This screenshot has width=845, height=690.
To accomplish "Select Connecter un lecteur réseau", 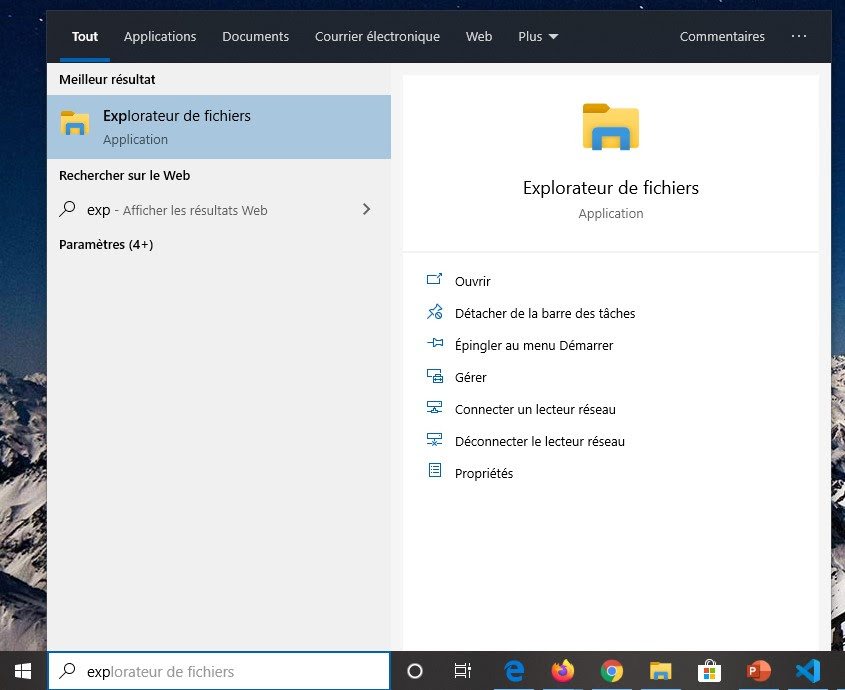I will tap(535, 409).
